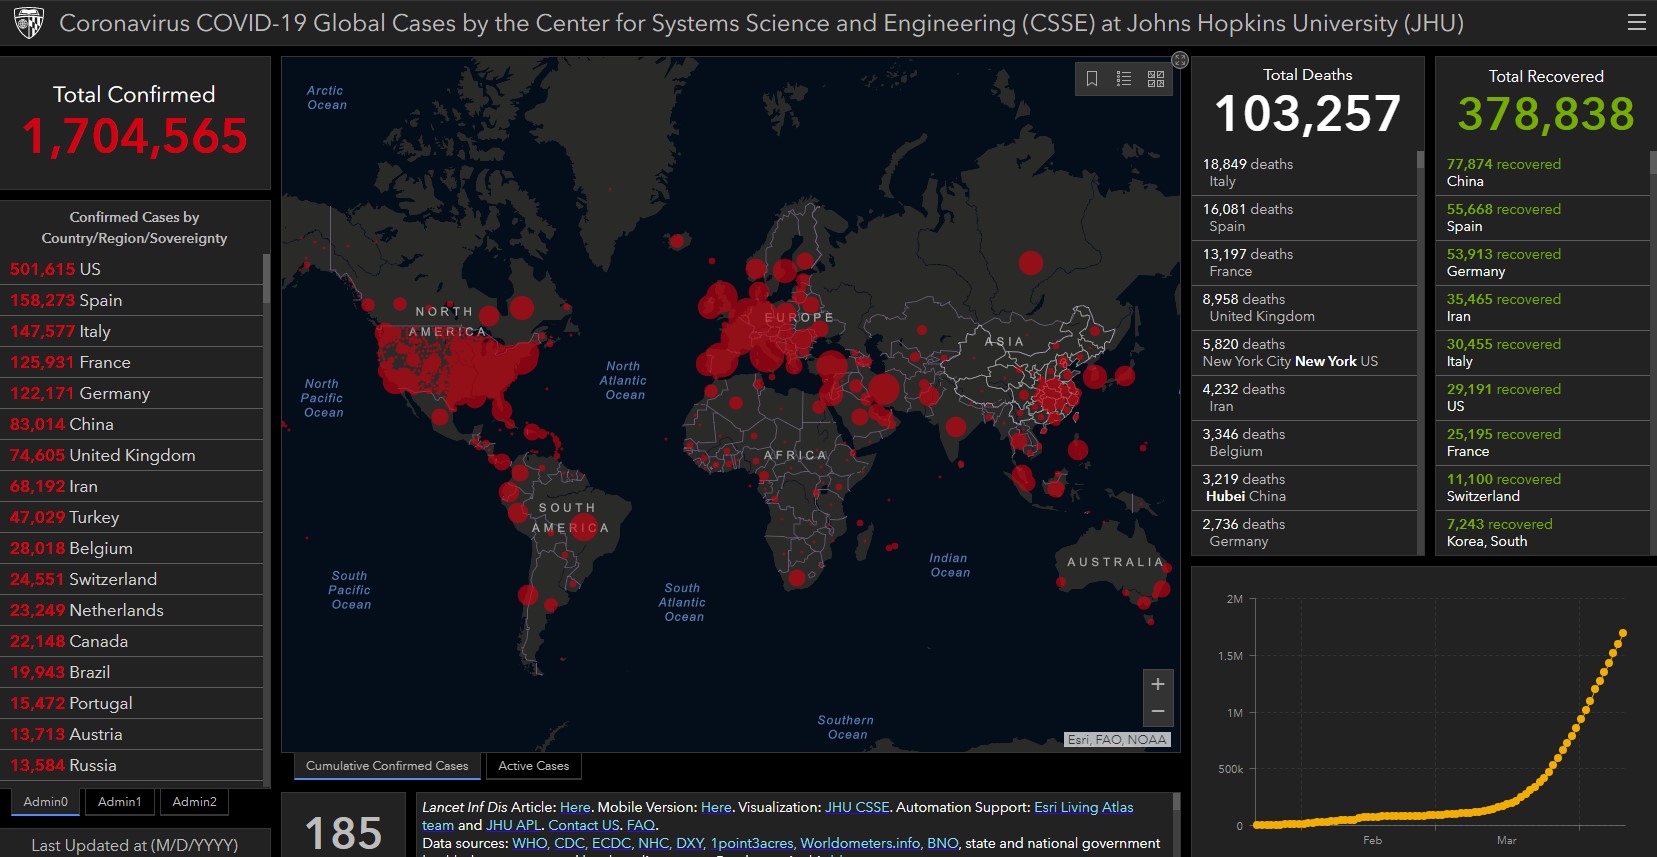1657x857 pixels.
Task: Select the Admin0 tab
Action: coord(46,802)
